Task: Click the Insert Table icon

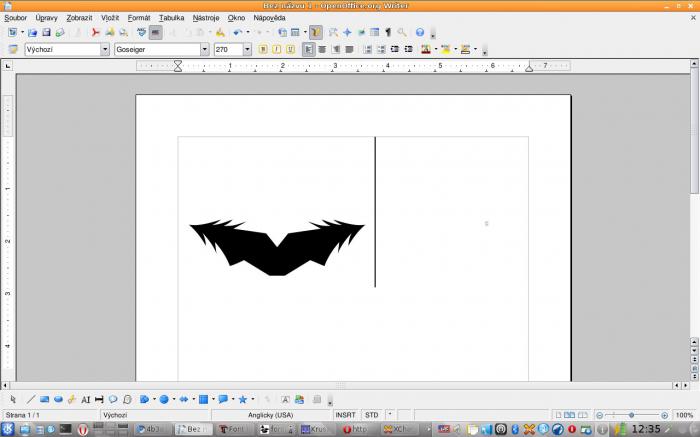Action: click(295, 33)
